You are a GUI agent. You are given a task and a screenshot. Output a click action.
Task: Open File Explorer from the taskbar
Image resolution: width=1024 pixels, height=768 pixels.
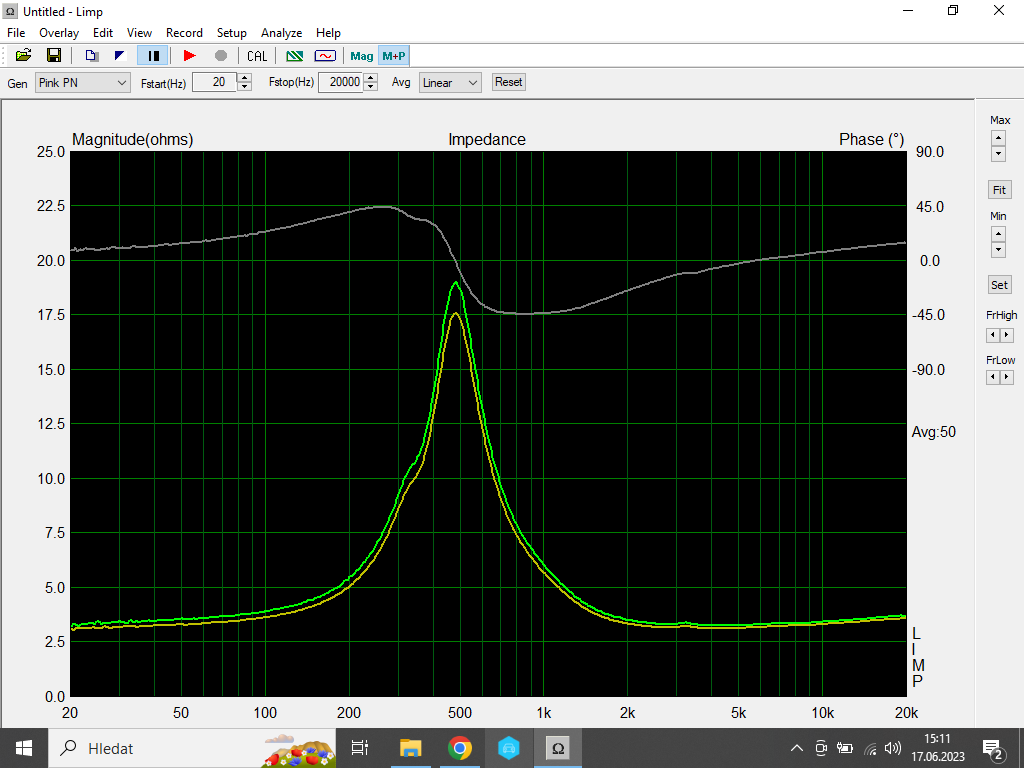tap(410, 748)
